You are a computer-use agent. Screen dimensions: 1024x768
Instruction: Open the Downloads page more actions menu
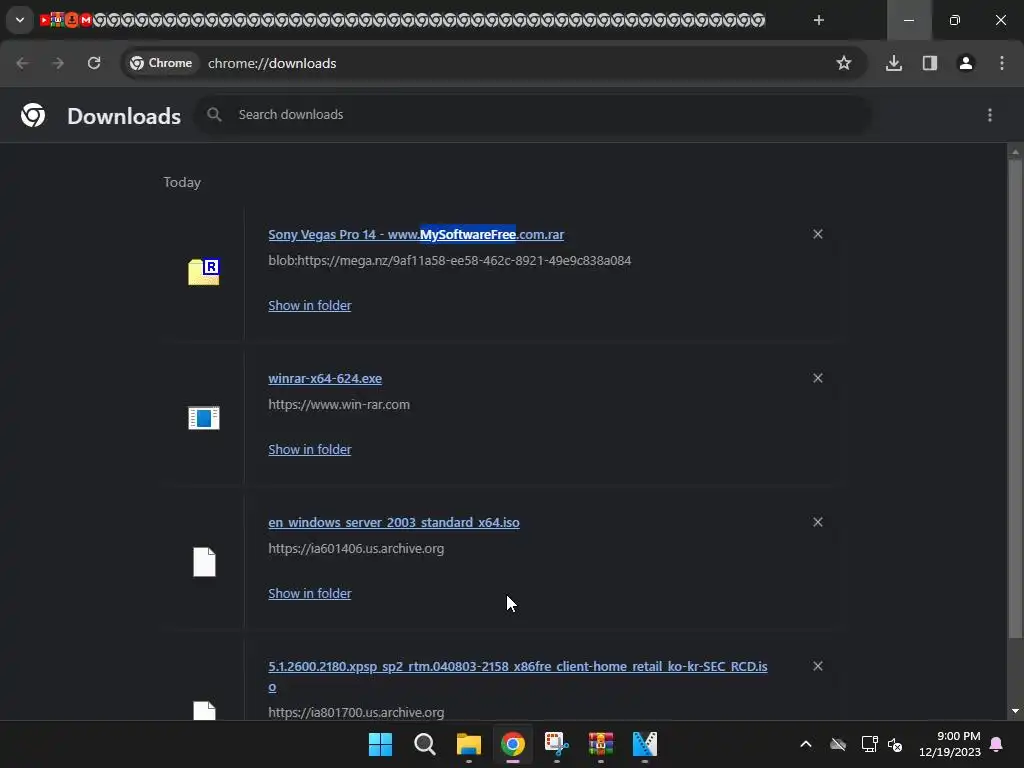click(x=990, y=115)
